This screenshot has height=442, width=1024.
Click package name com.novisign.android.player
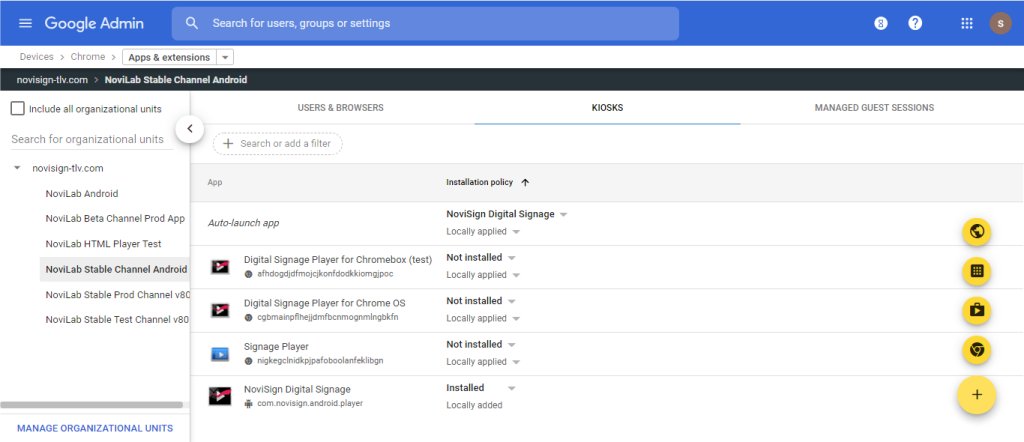coord(310,403)
